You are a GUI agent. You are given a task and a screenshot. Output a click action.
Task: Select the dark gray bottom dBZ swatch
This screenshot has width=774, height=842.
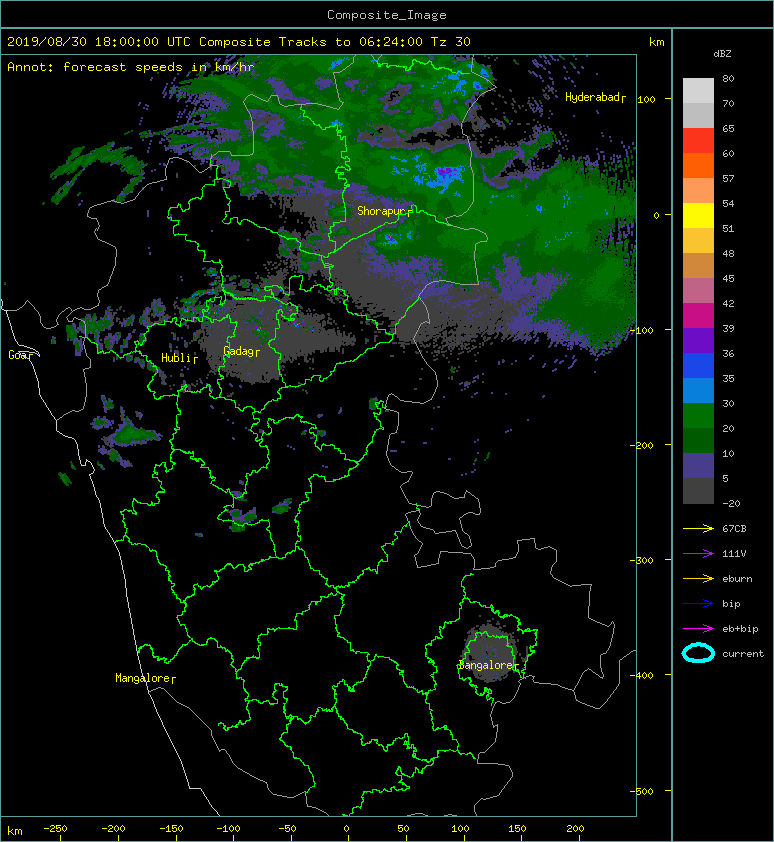click(698, 491)
